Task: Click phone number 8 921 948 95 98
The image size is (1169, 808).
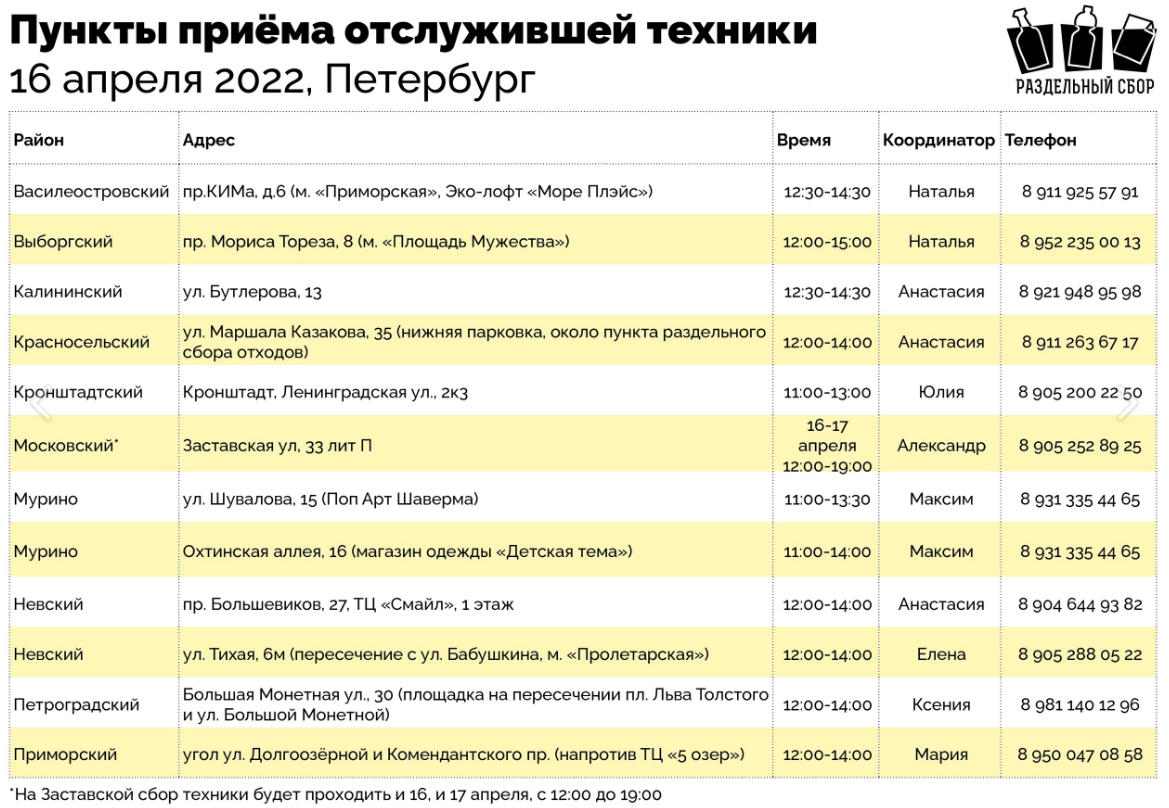Action: [1080, 291]
